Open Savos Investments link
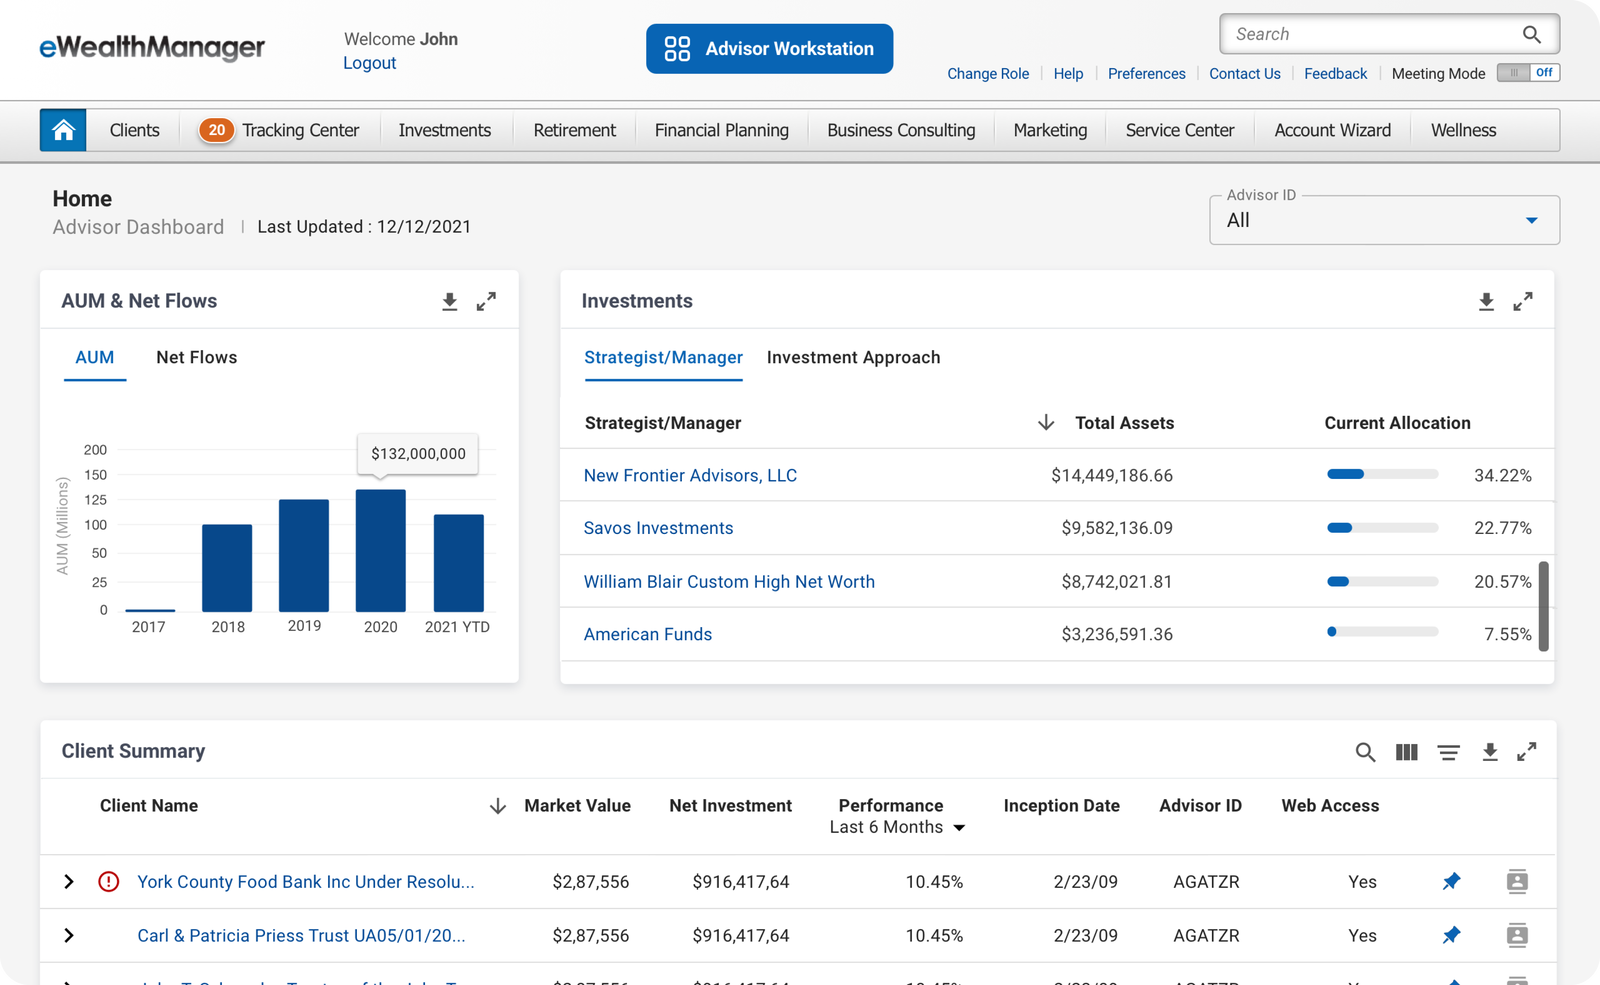 pyautogui.click(x=658, y=528)
